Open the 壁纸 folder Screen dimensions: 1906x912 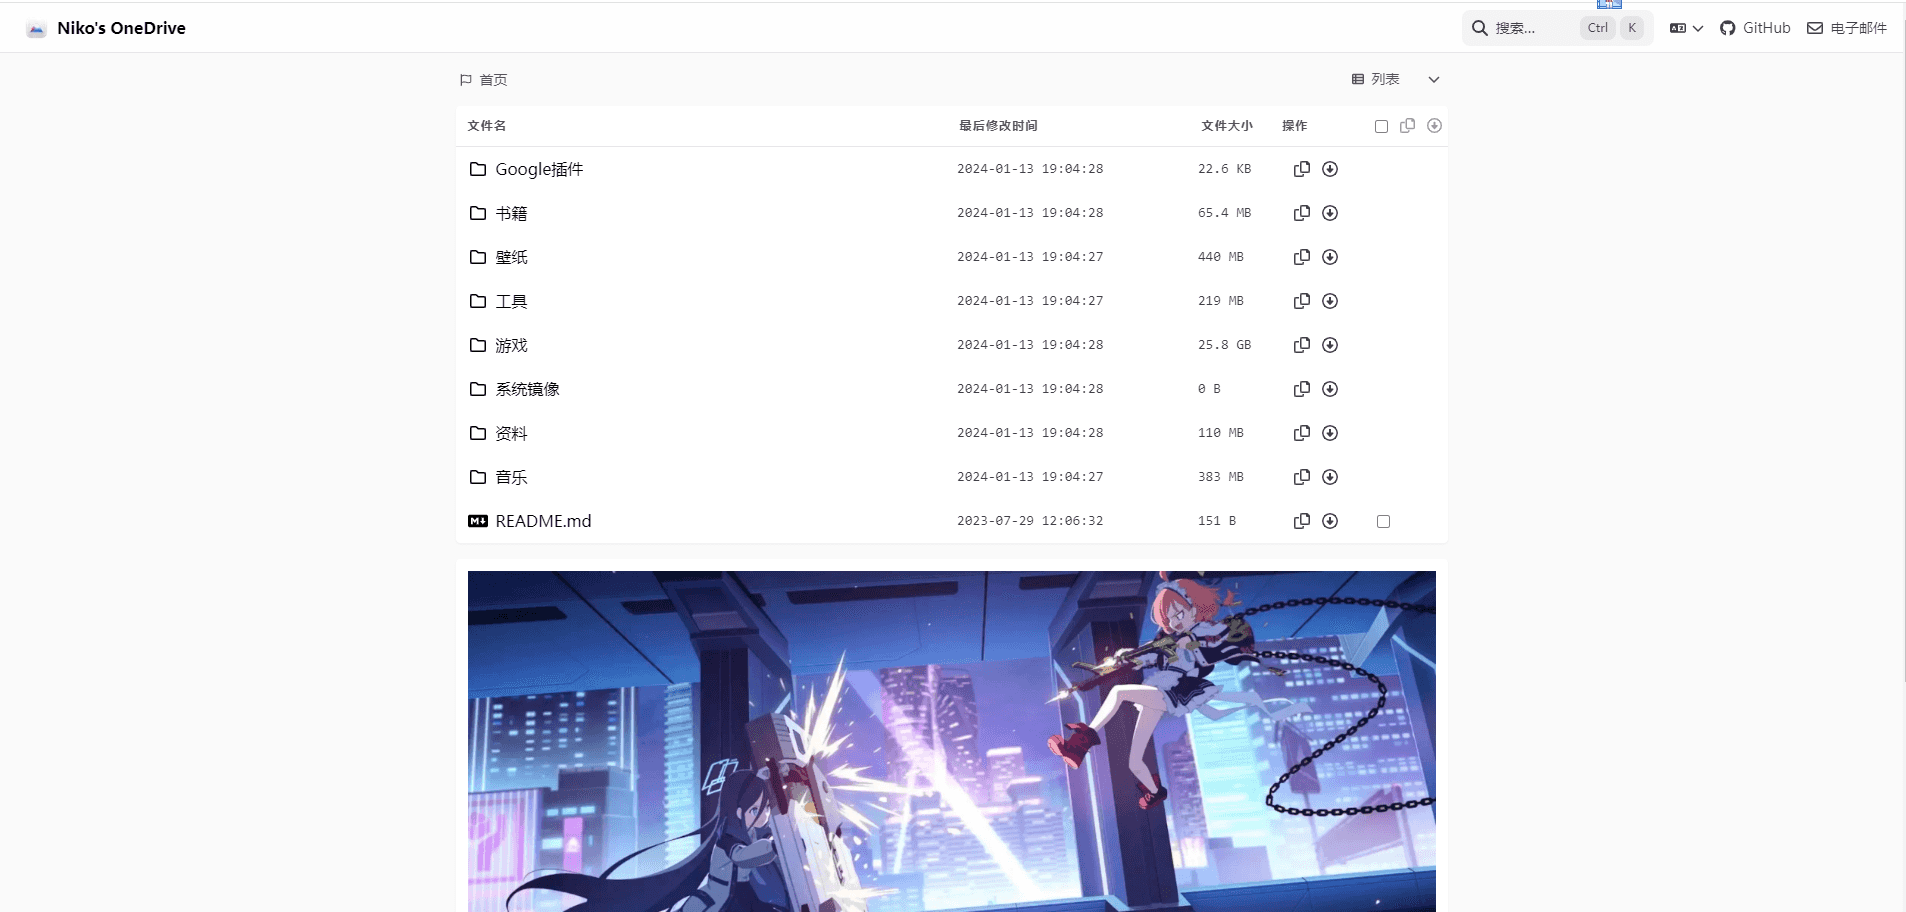tap(498, 257)
